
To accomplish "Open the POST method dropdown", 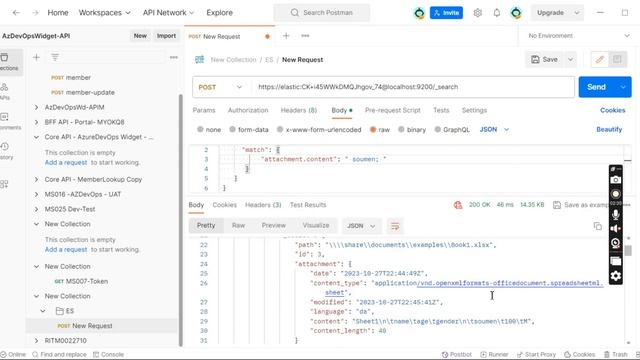I will (220, 87).
